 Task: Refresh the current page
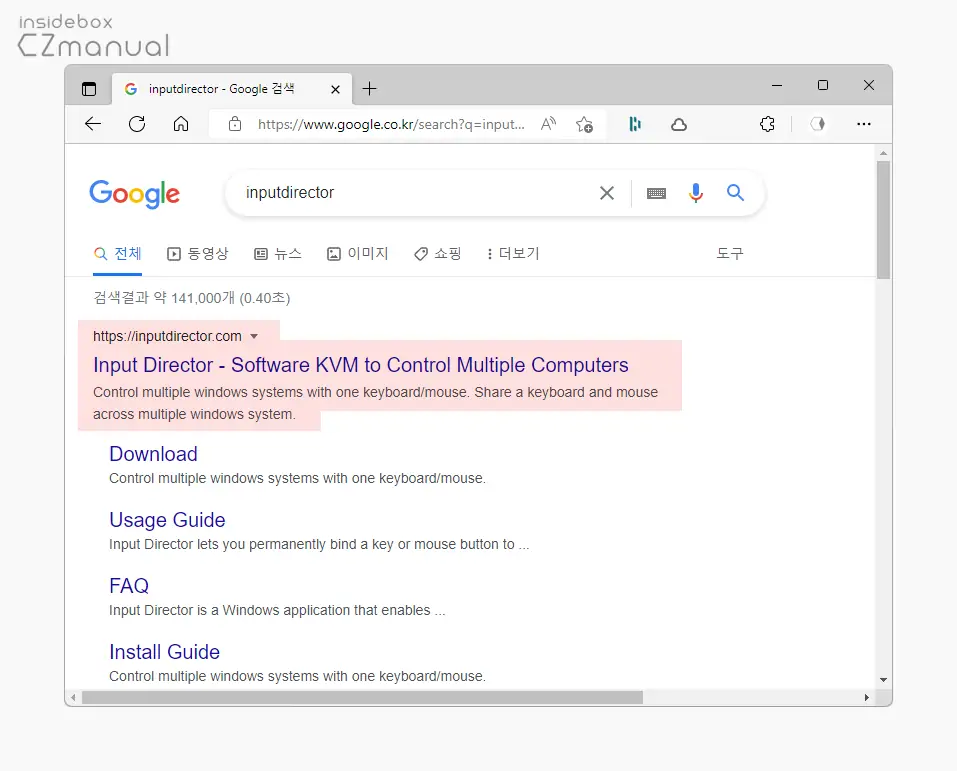coord(137,125)
